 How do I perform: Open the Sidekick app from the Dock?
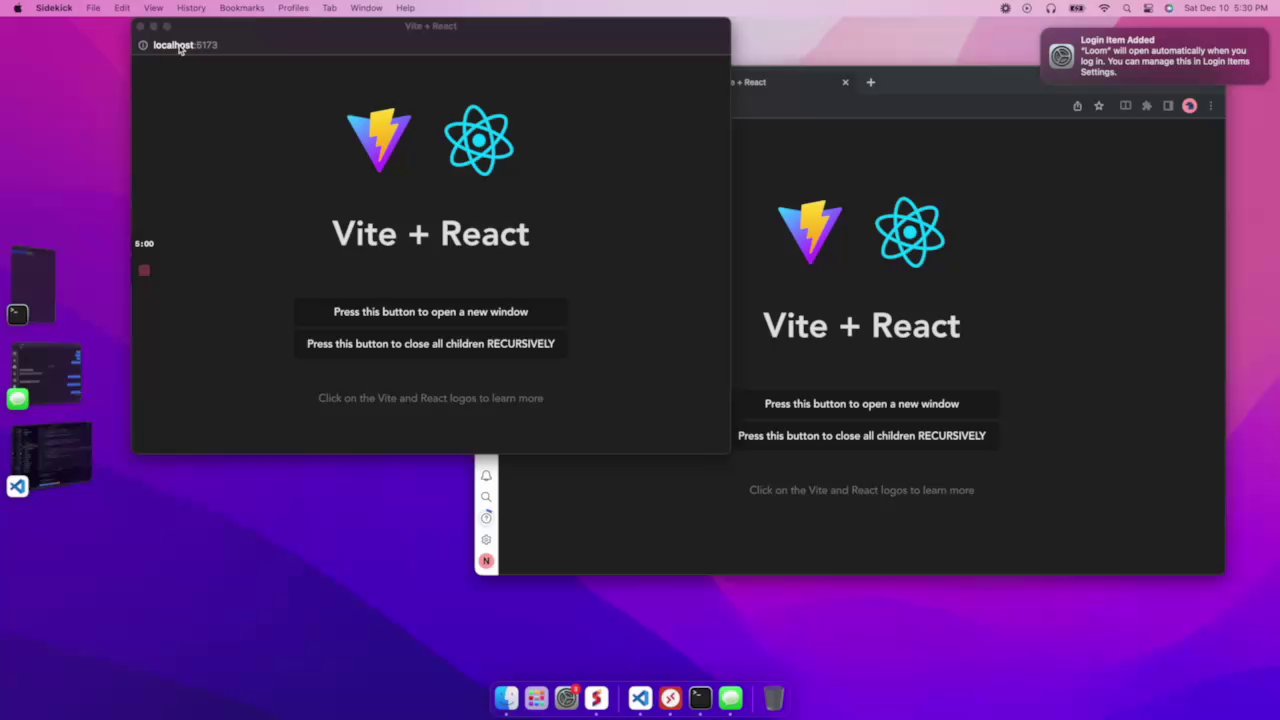(597, 697)
